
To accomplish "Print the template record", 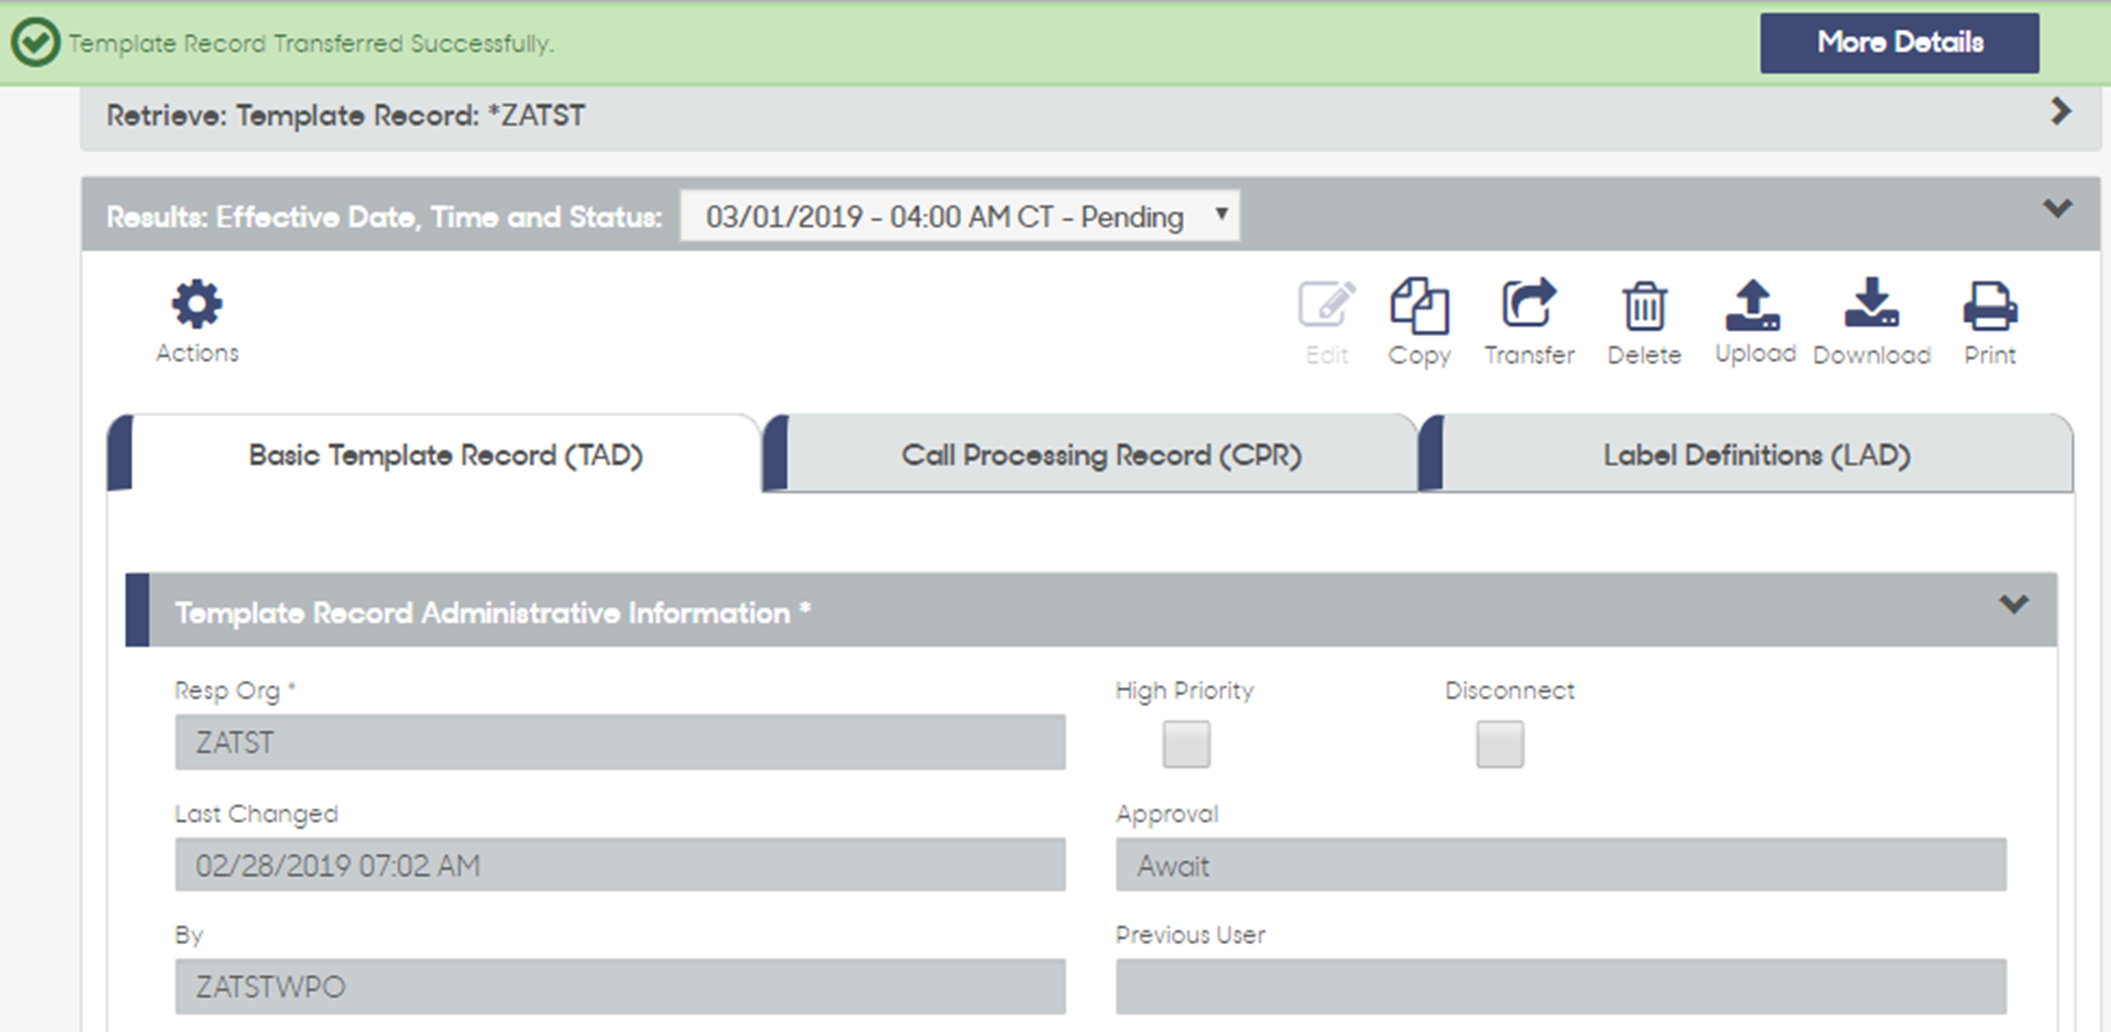I will point(1990,322).
